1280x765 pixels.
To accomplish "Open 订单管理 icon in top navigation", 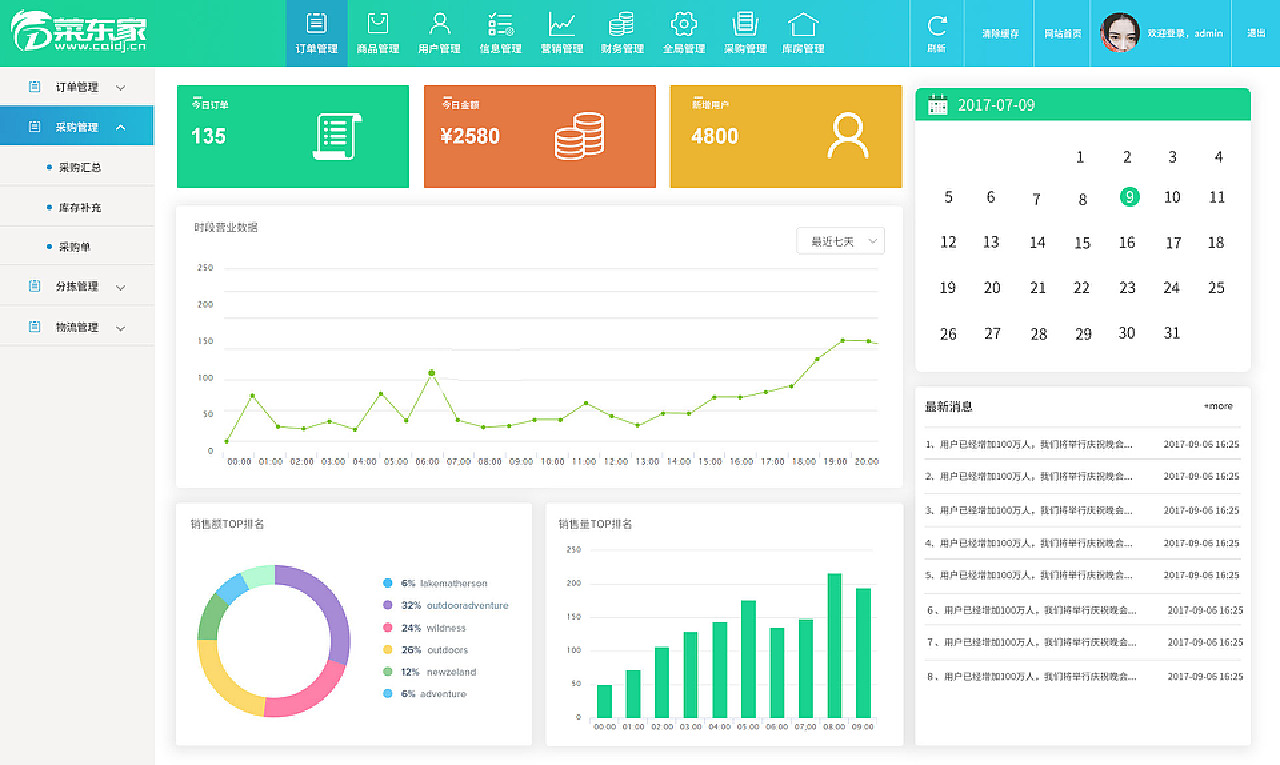I will tap(316, 23).
